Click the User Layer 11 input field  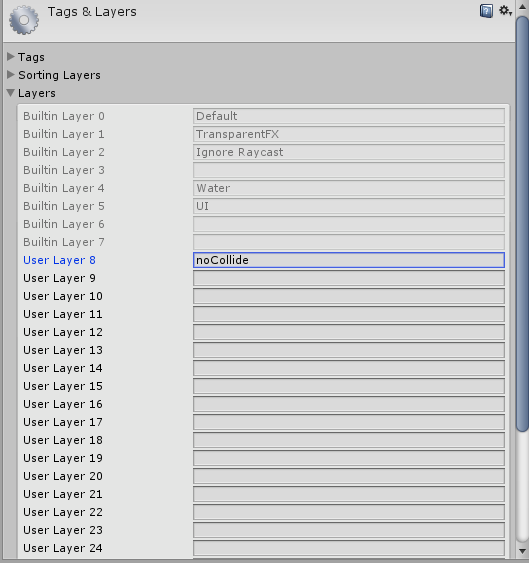[349, 314]
